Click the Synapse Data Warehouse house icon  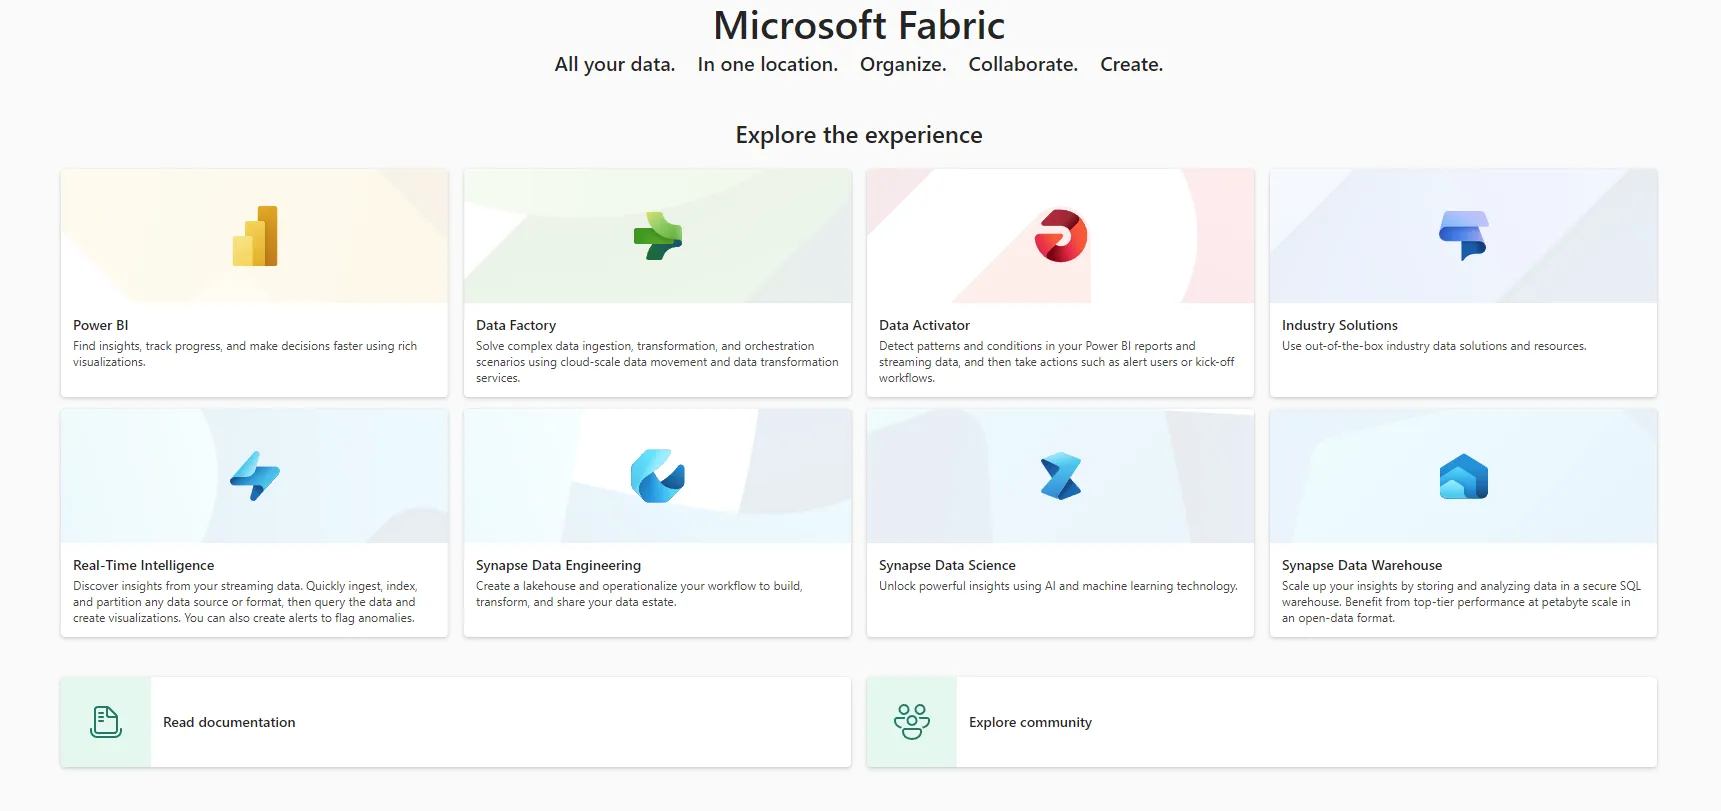coord(1464,477)
